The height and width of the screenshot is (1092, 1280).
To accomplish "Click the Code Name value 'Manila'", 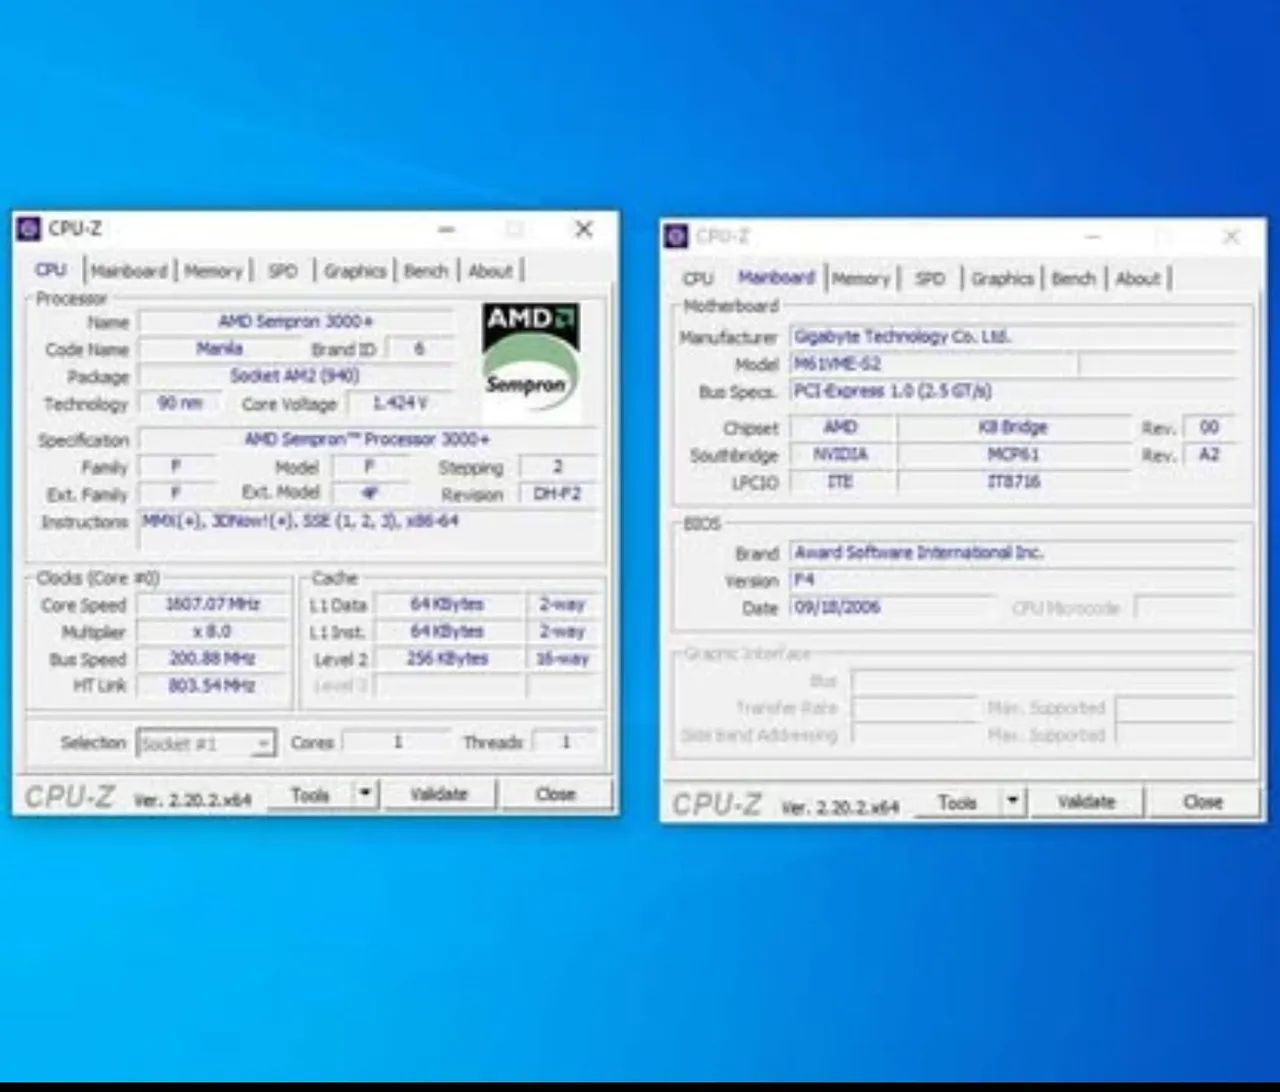I will click(219, 349).
